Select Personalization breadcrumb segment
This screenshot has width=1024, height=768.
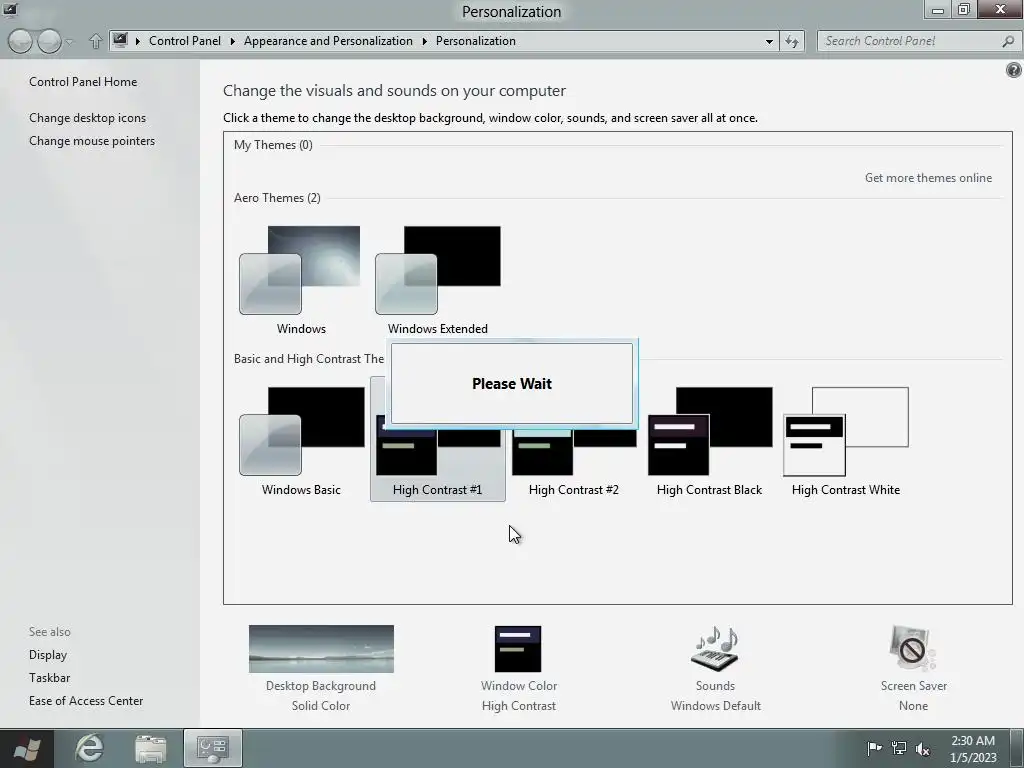click(475, 40)
